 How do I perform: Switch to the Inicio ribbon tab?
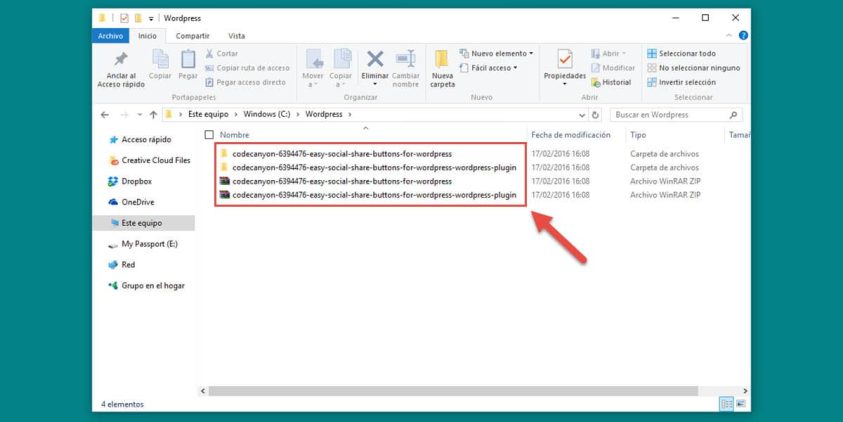pos(147,36)
